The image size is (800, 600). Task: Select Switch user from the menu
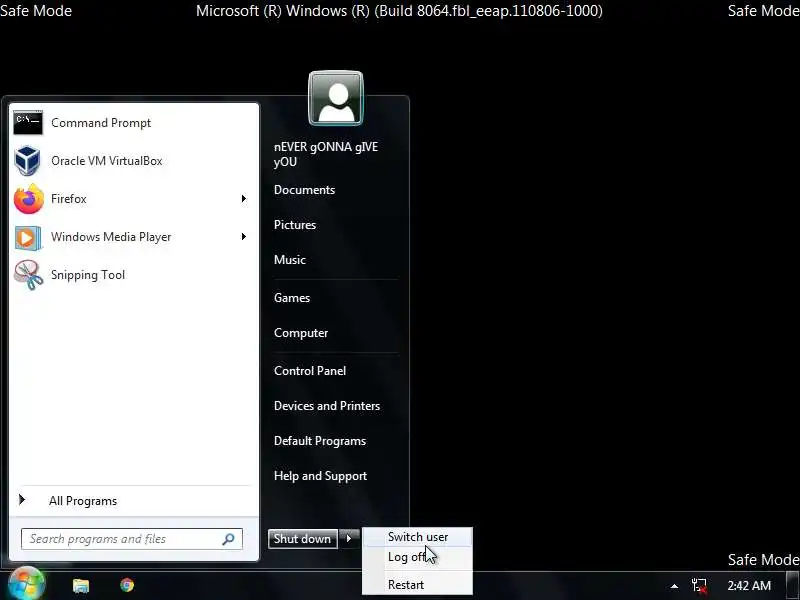(x=418, y=537)
